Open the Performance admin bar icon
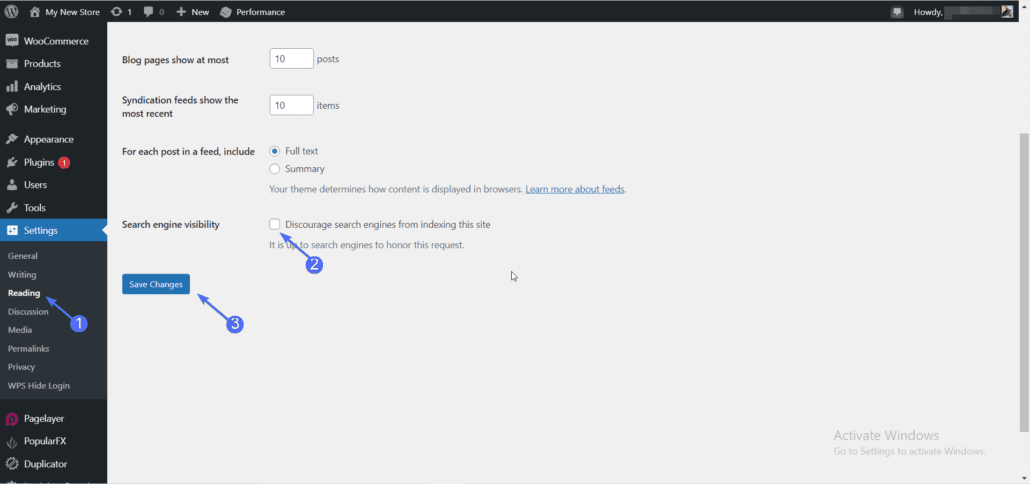This screenshot has height=484, width=1030. 225,12
